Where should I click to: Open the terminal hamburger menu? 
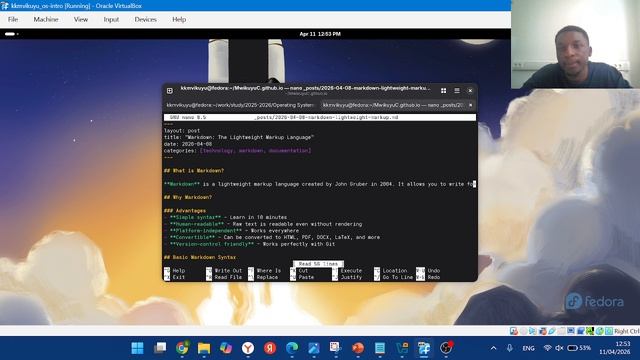coord(457,90)
